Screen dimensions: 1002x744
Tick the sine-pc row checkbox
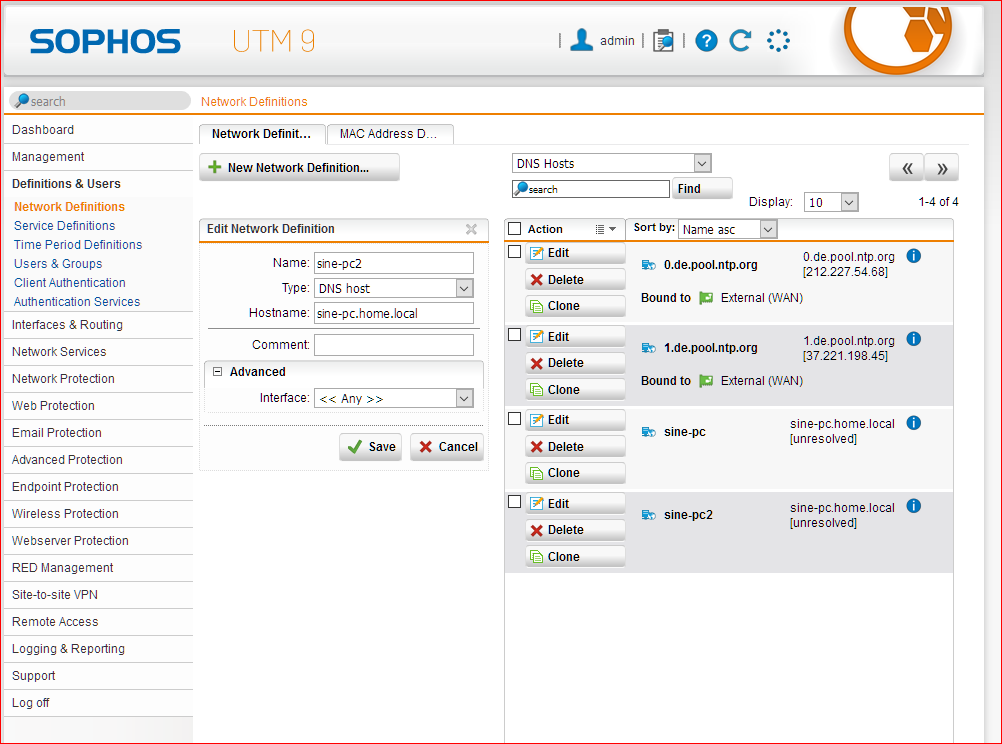(x=515, y=419)
